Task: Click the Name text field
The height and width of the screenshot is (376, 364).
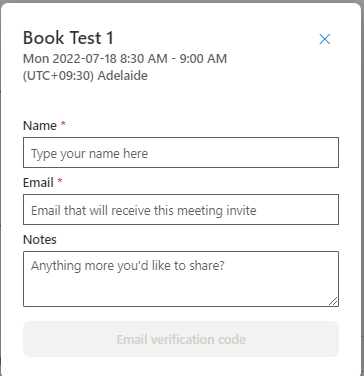Action: [x=181, y=152]
